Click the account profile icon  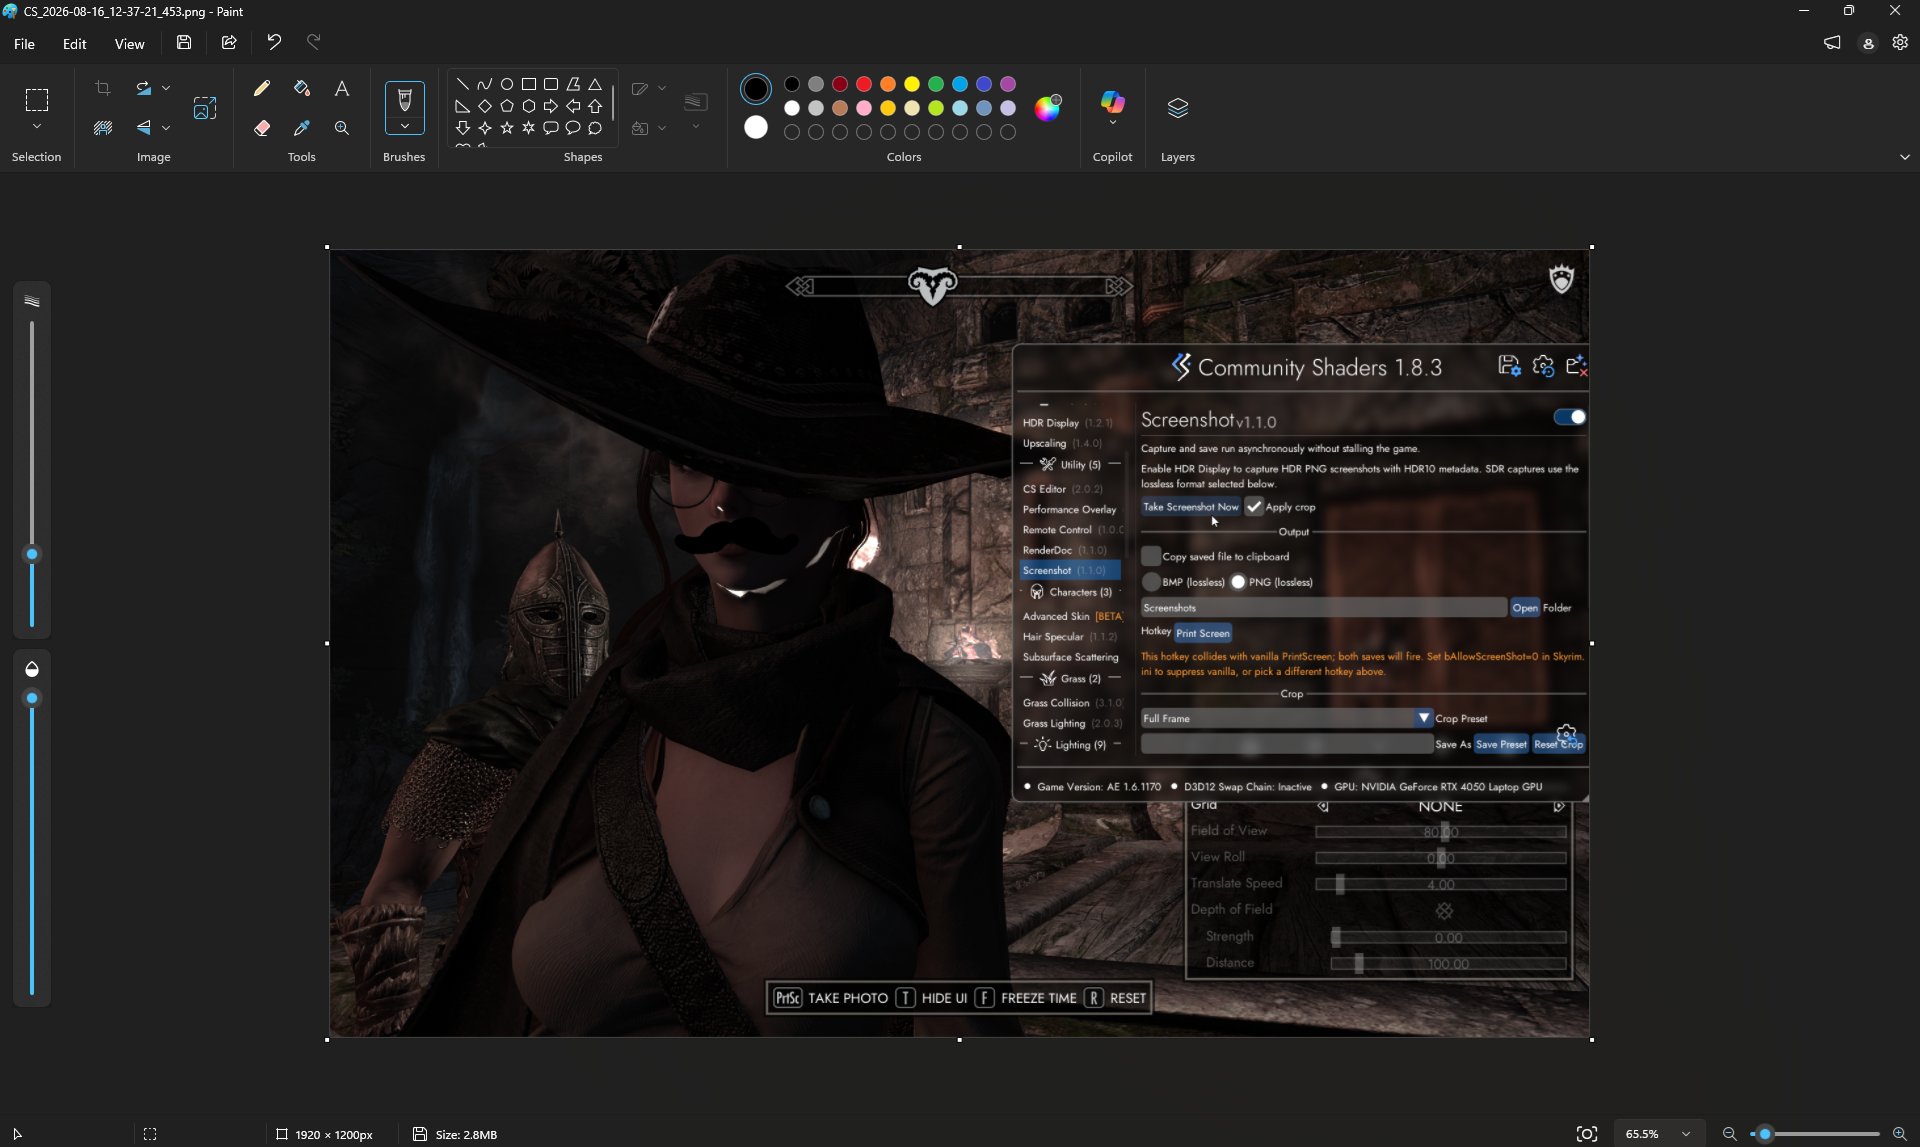[1868, 43]
